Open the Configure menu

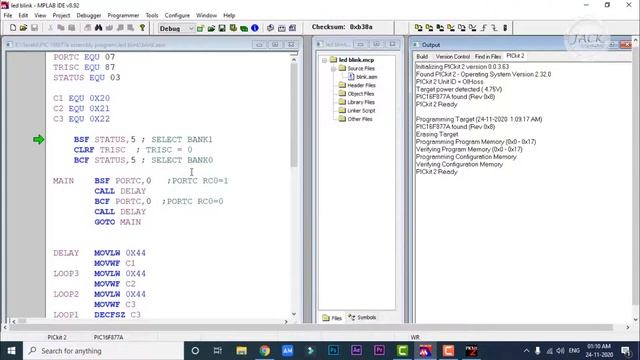(177, 15)
